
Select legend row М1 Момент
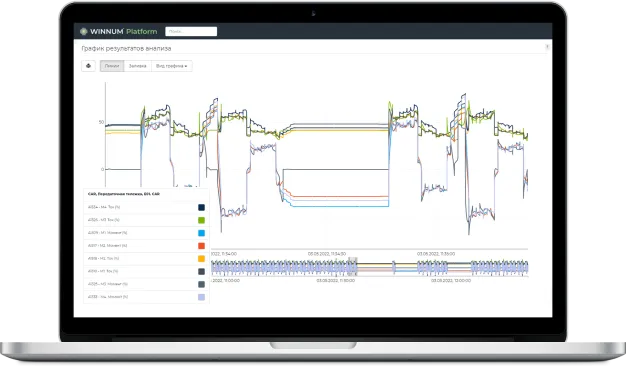point(146,233)
